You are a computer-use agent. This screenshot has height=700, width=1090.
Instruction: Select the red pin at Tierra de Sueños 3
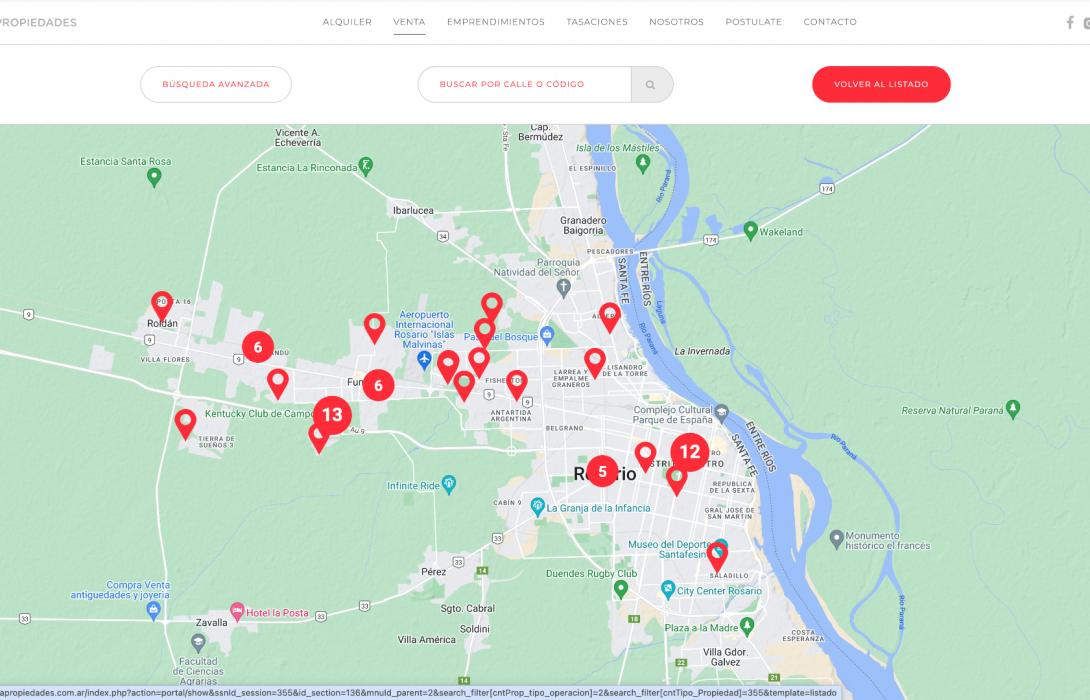click(x=185, y=424)
